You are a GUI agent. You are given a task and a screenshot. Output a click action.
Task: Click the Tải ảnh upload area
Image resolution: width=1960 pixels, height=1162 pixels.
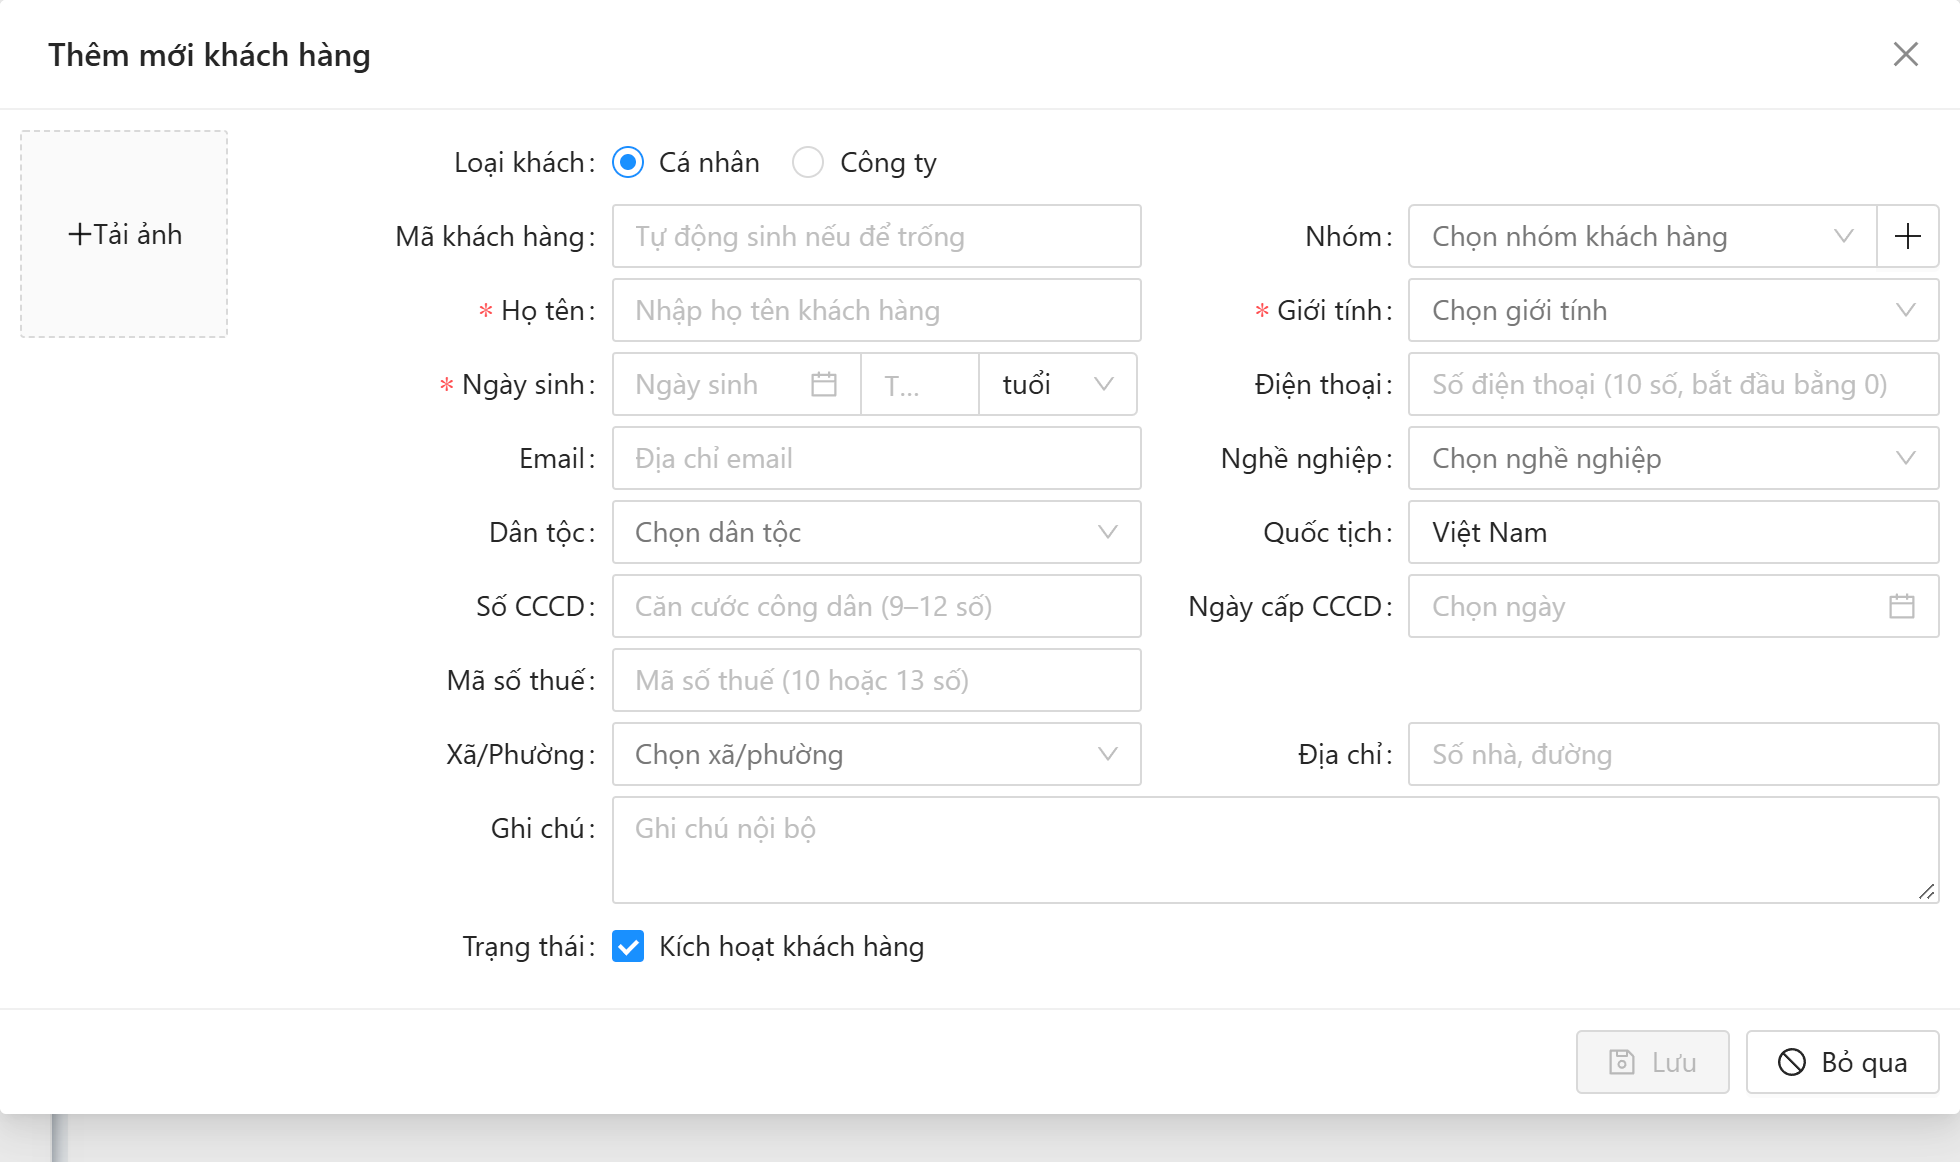124,234
